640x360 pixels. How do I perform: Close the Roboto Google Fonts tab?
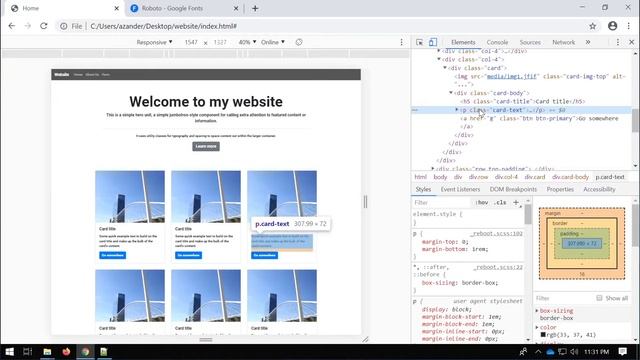(236, 8)
